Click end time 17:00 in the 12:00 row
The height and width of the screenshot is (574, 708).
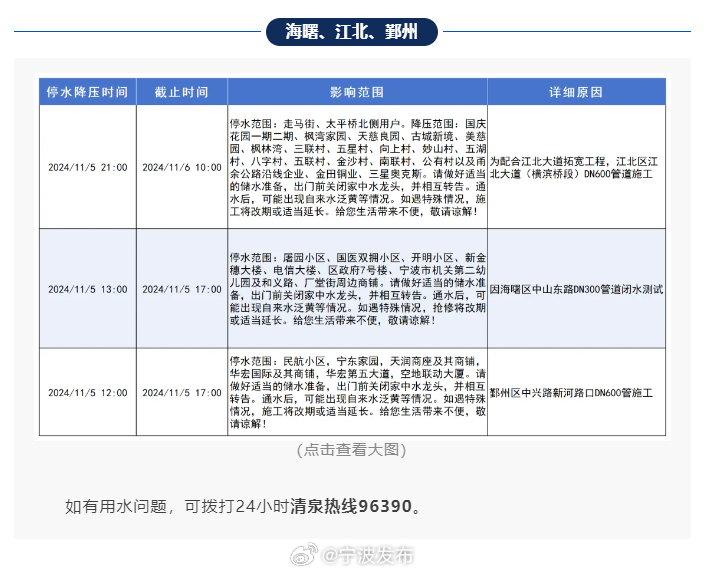click(x=182, y=393)
